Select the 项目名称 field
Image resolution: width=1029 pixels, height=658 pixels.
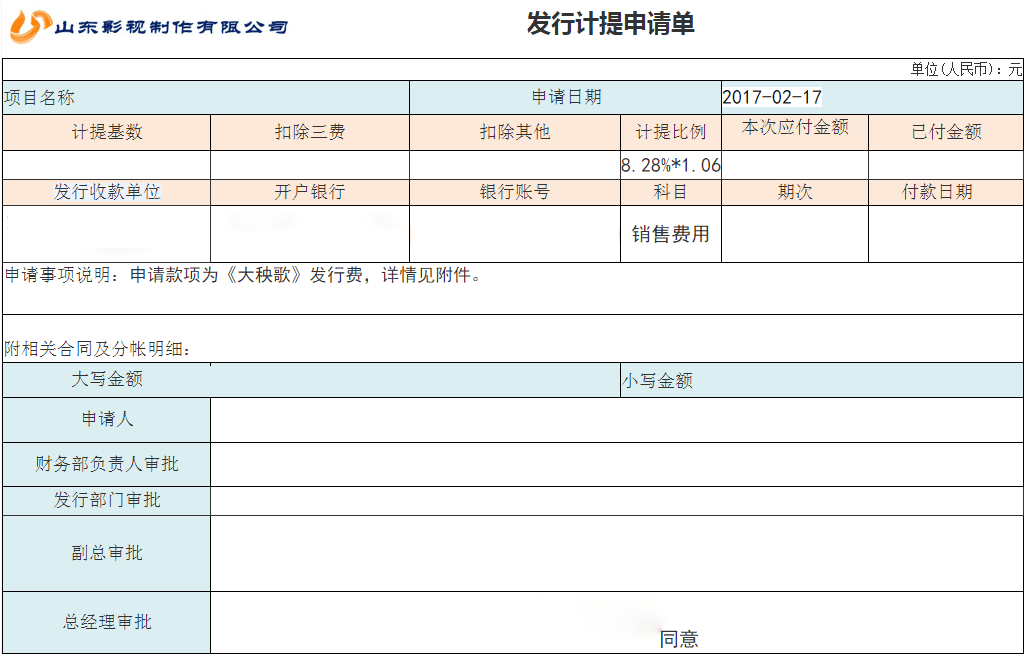(x=206, y=98)
